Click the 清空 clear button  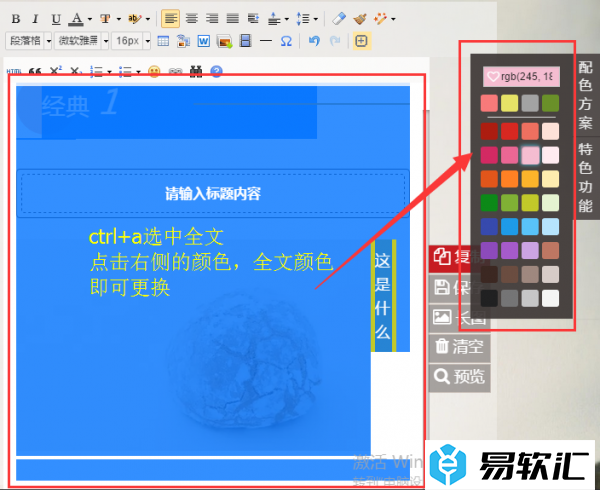(x=459, y=347)
